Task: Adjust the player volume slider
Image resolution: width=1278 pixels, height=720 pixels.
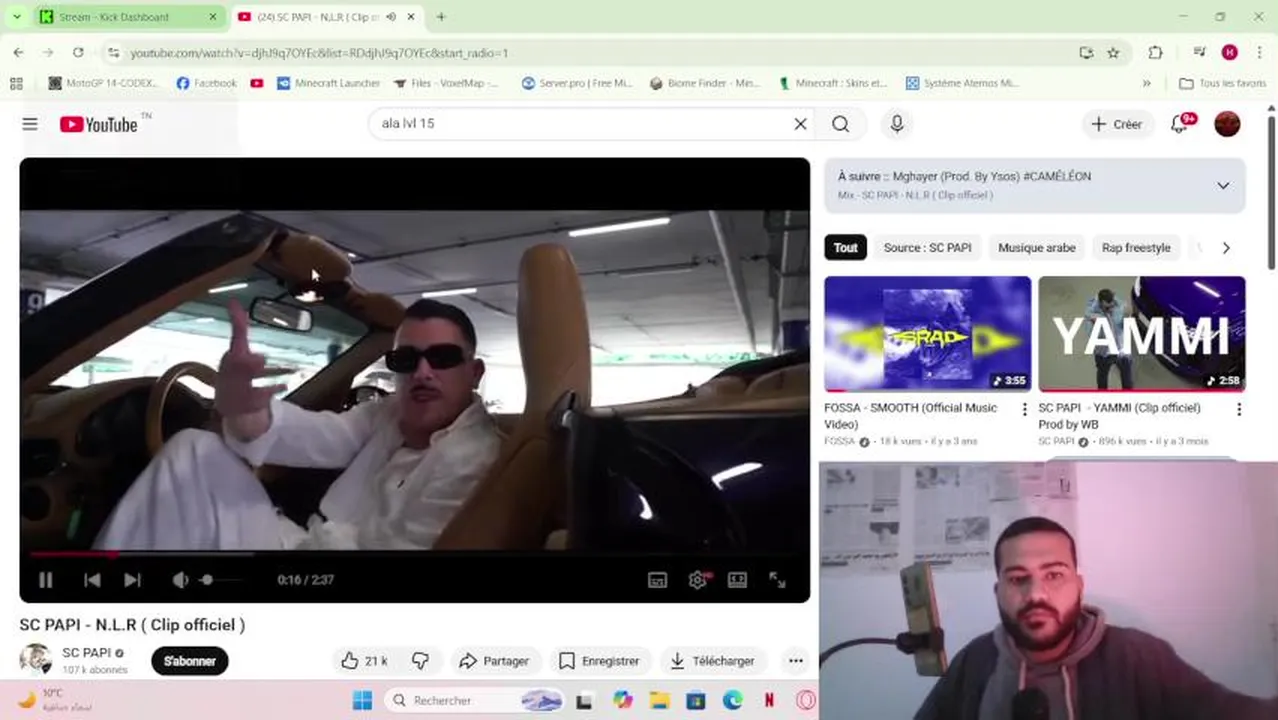Action: click(220, 580)
